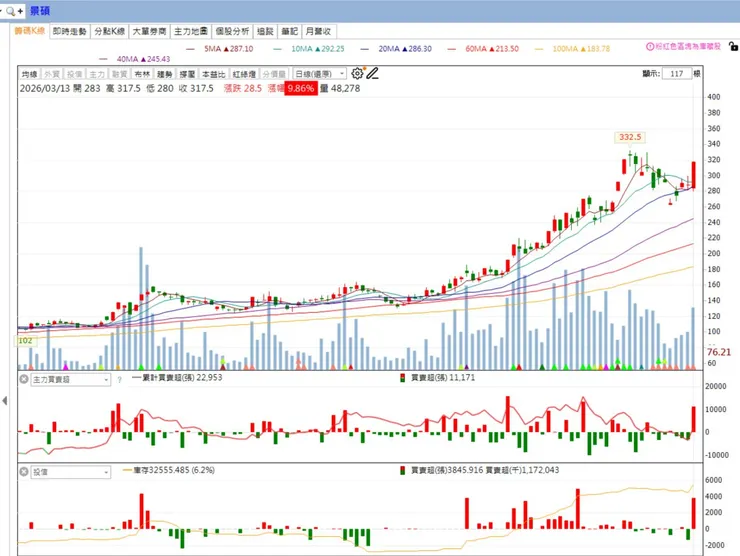Toggle the 融資 overlay button
The height and width of the screenshot is (556, 740).
click(119, 74)
